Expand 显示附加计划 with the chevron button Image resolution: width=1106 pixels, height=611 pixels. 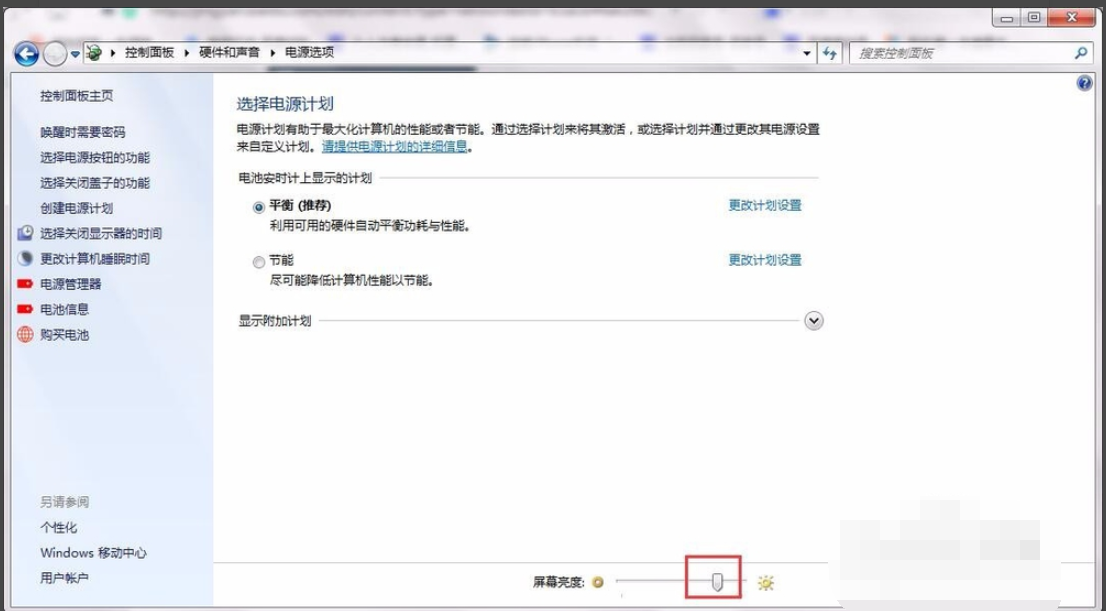814,321
